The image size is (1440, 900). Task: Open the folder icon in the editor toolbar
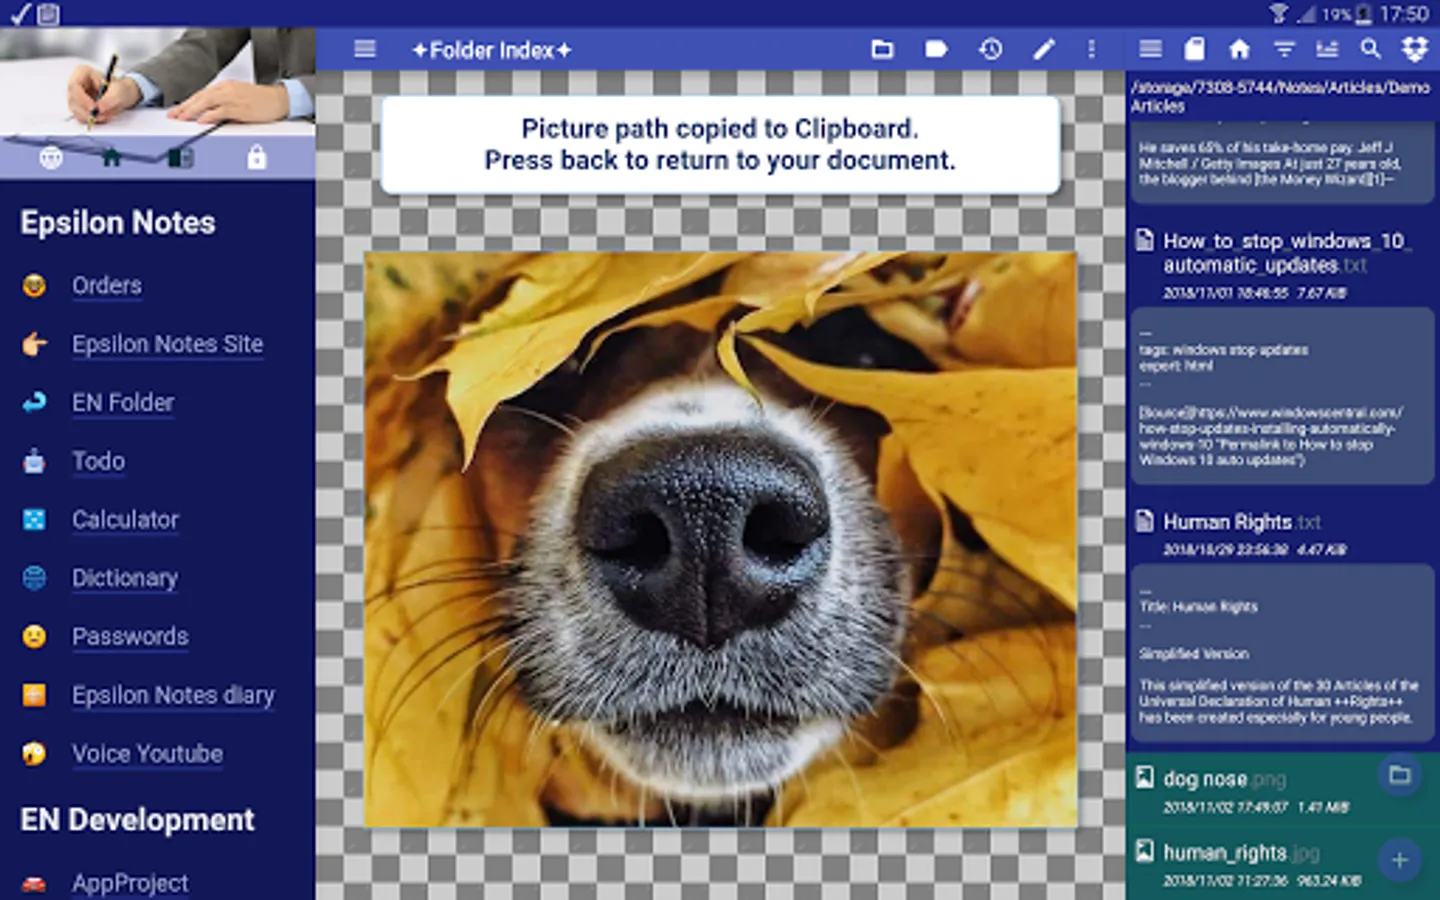[882, 49]
